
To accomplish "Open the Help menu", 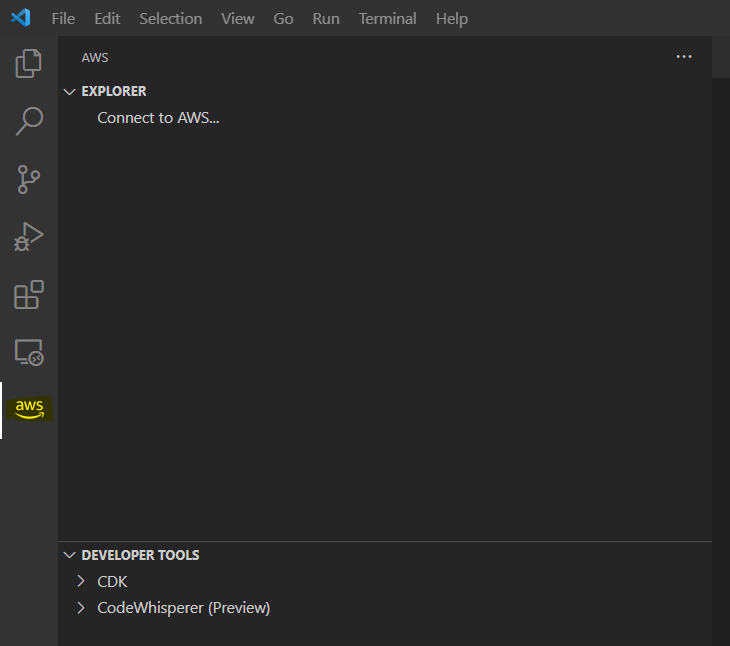I will tap(452, 19).
